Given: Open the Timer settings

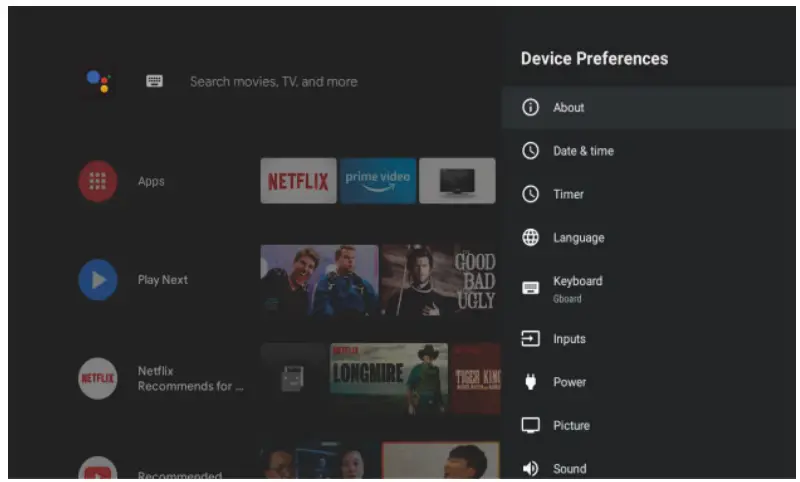Looking at the screenshot, I should pyautogui.click(x=648, y=194).
